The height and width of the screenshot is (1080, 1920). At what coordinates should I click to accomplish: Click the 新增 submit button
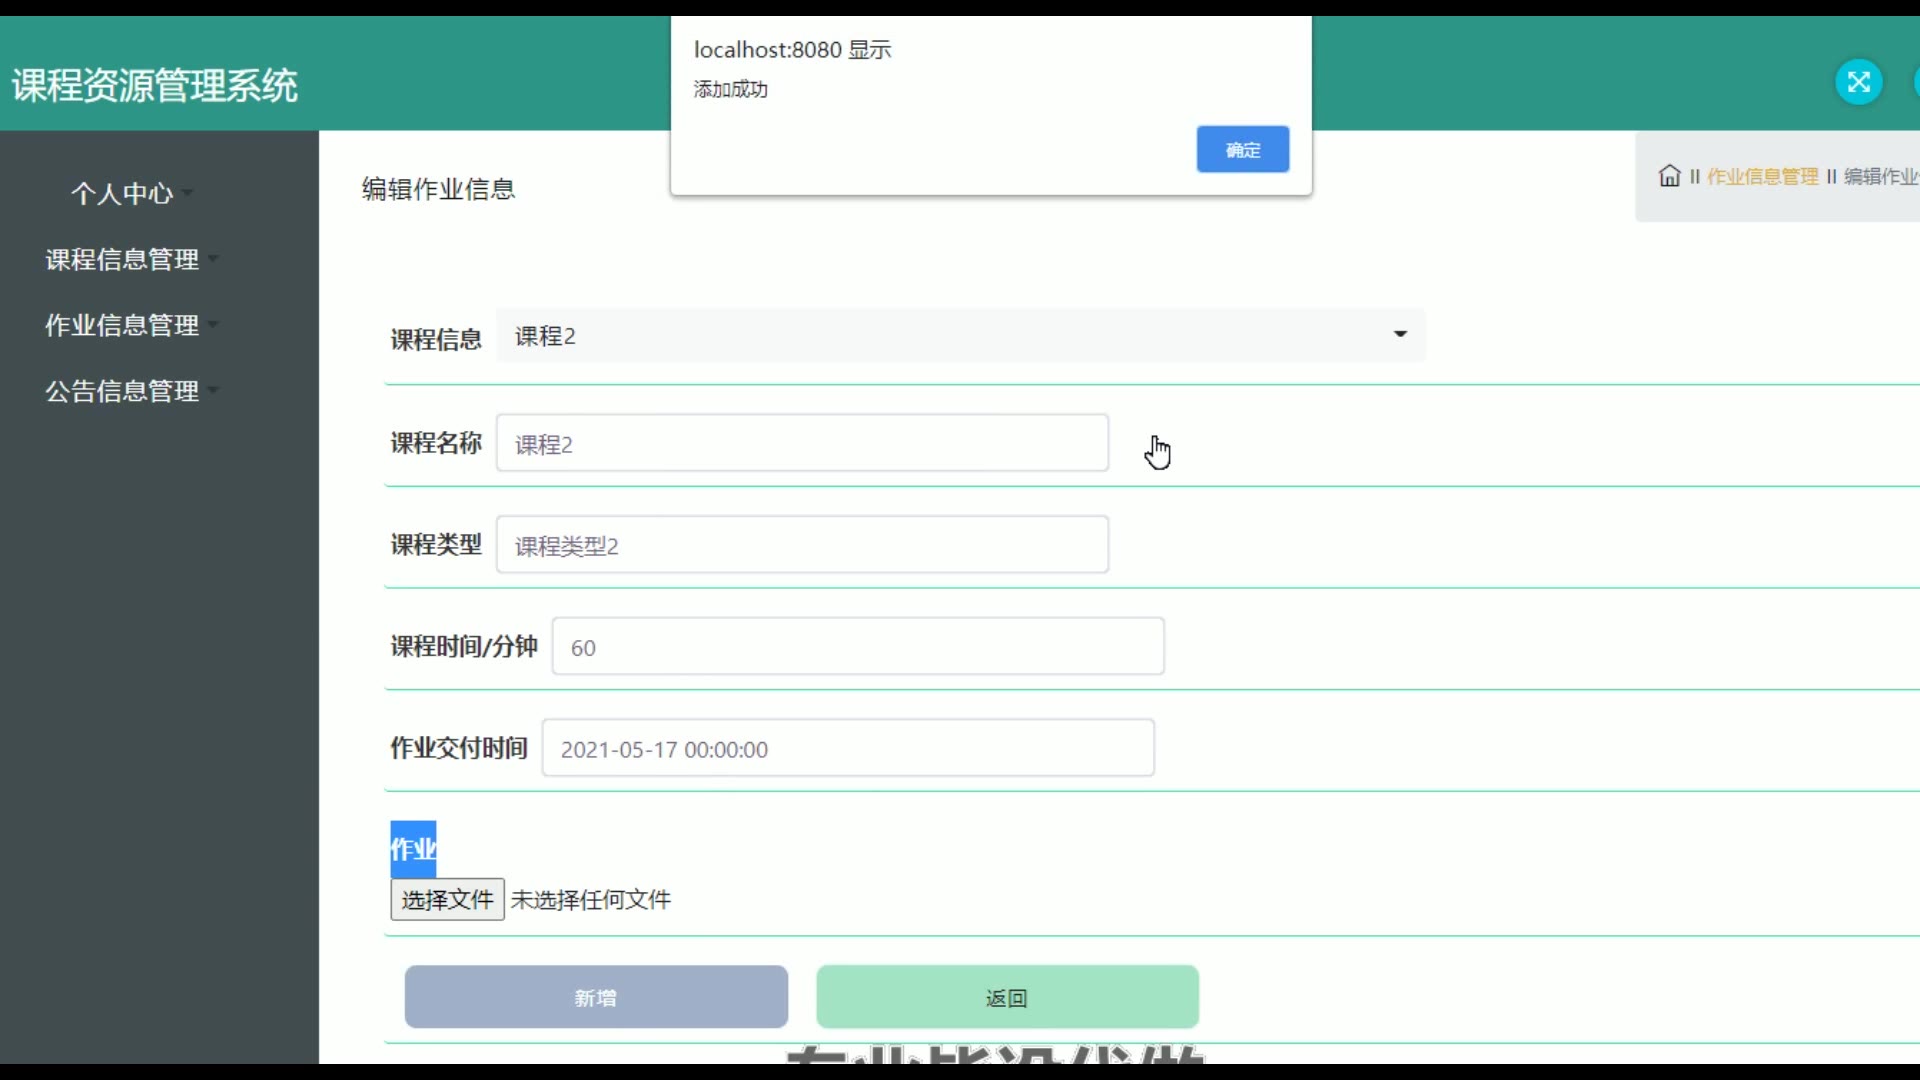[596, 998]
